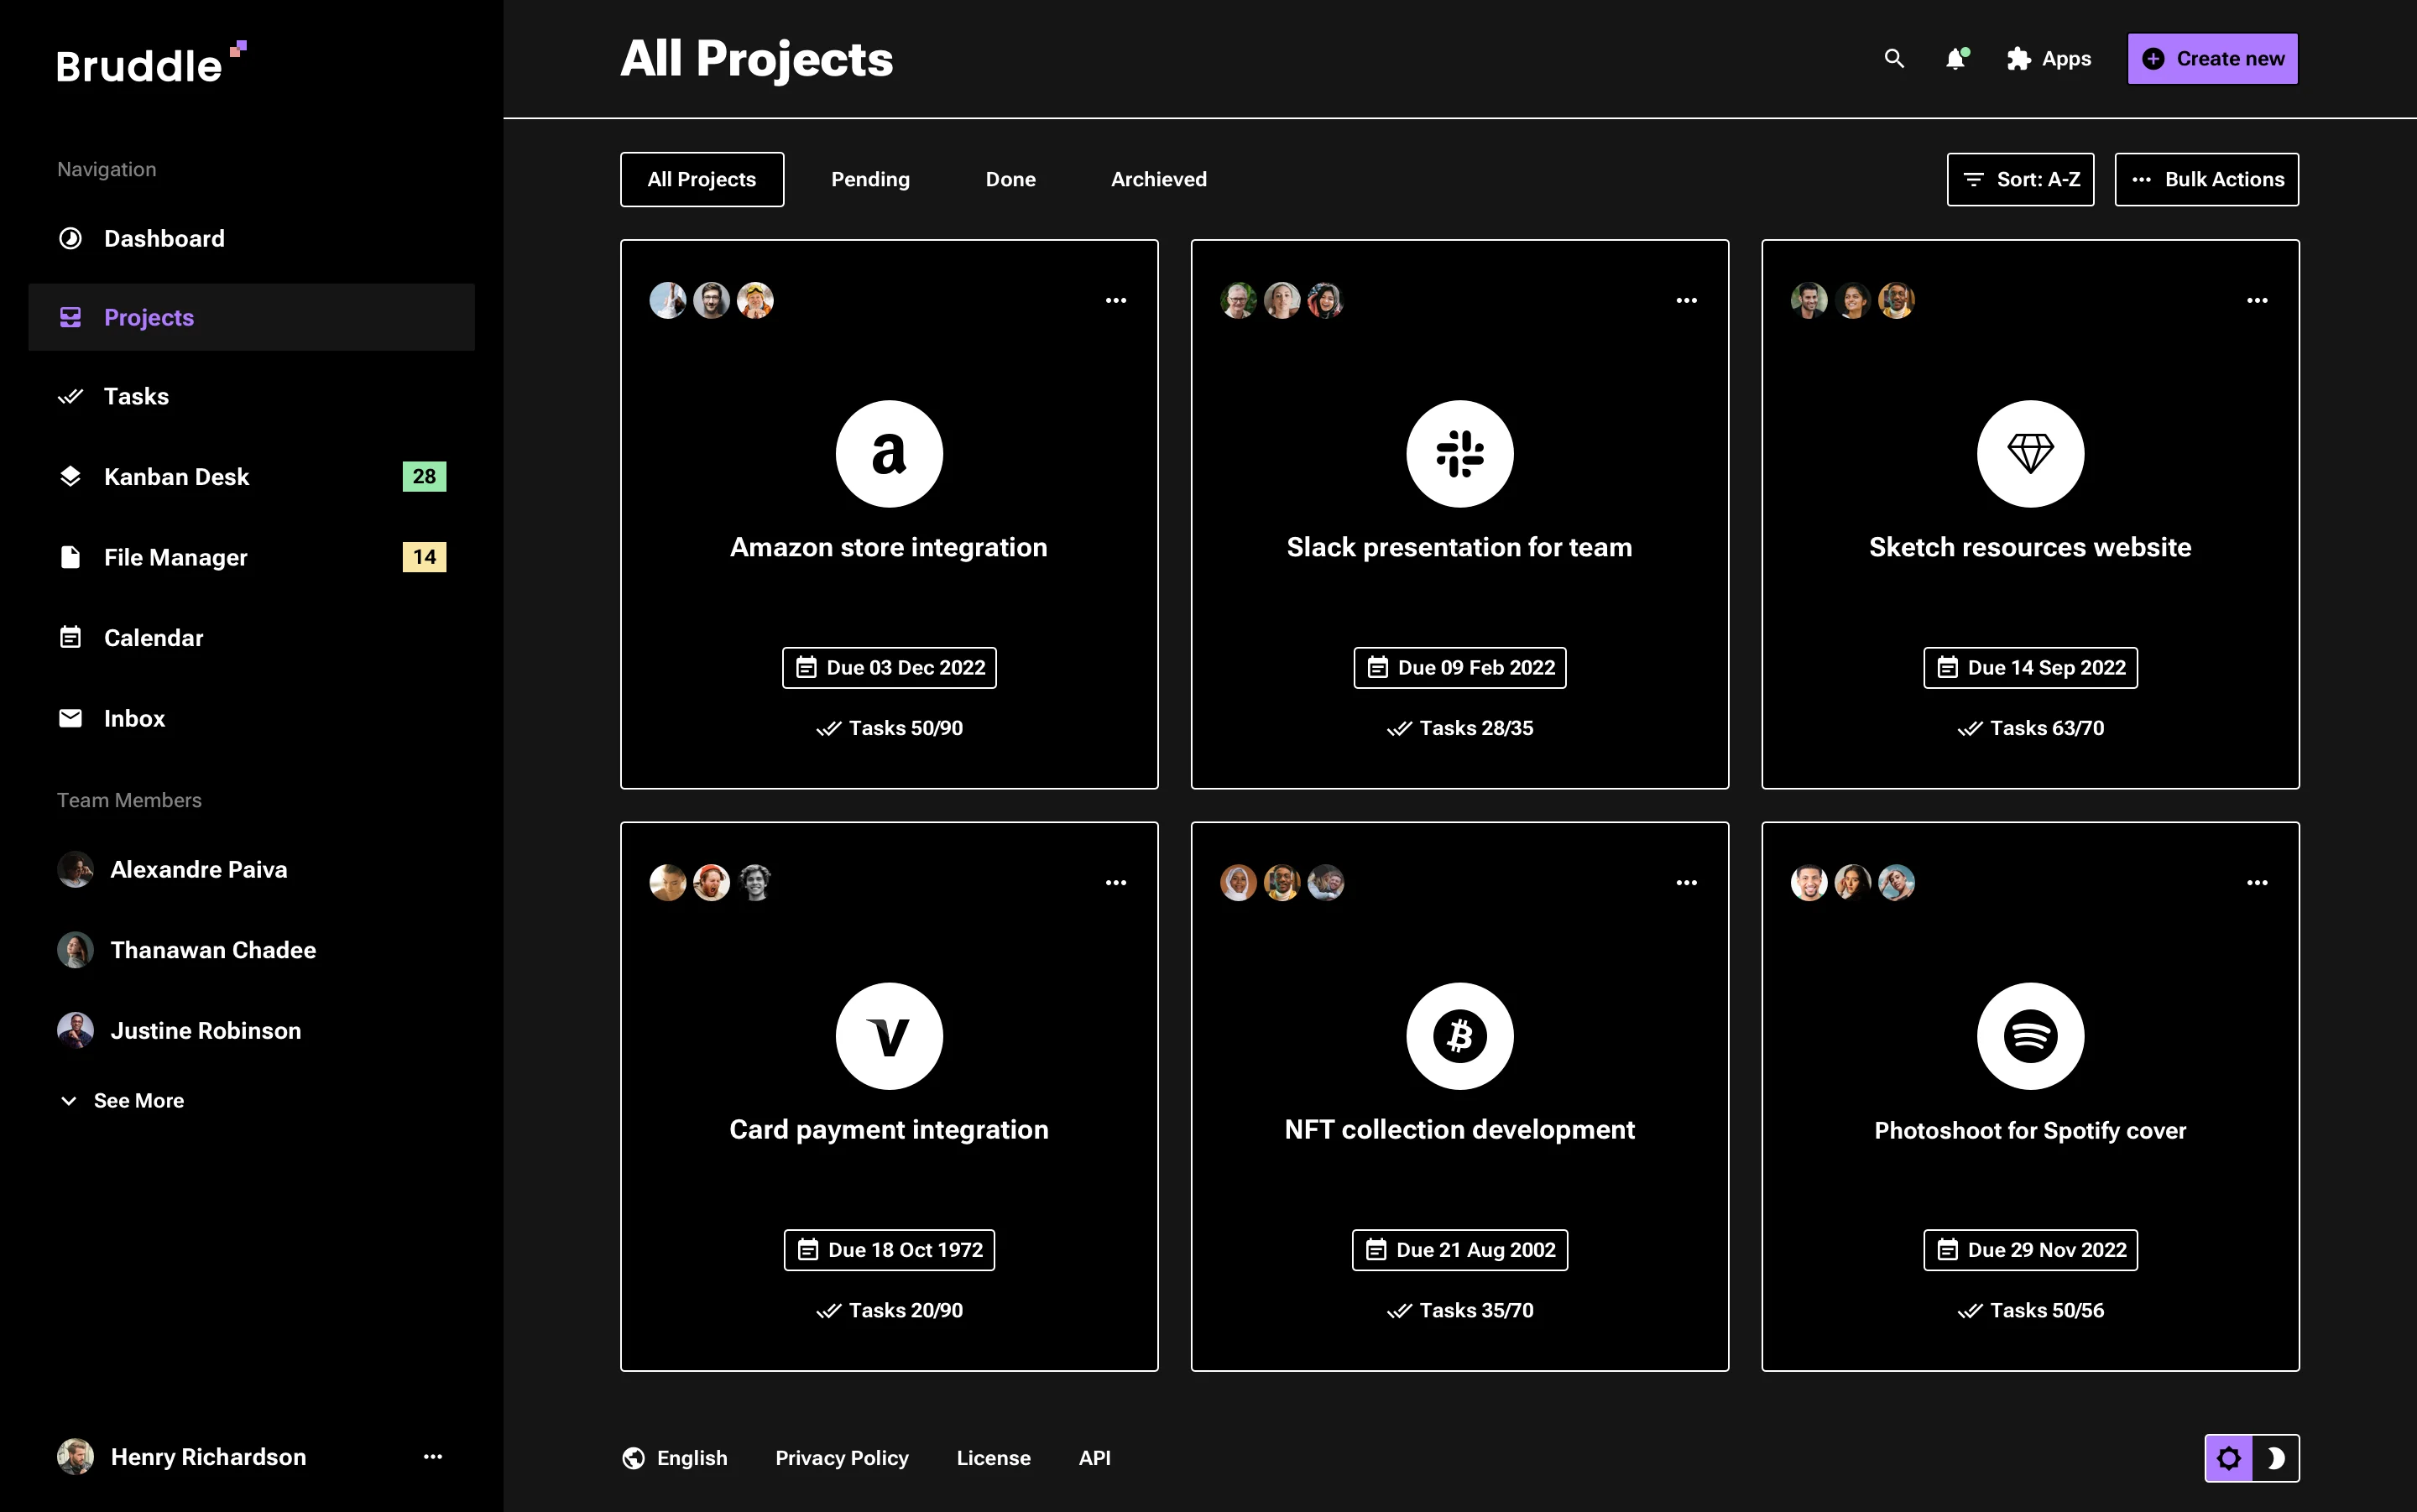Switch to the Pending tab
The height and width of the screenshot is (1512, 2417).
click(x=870, y=179)
